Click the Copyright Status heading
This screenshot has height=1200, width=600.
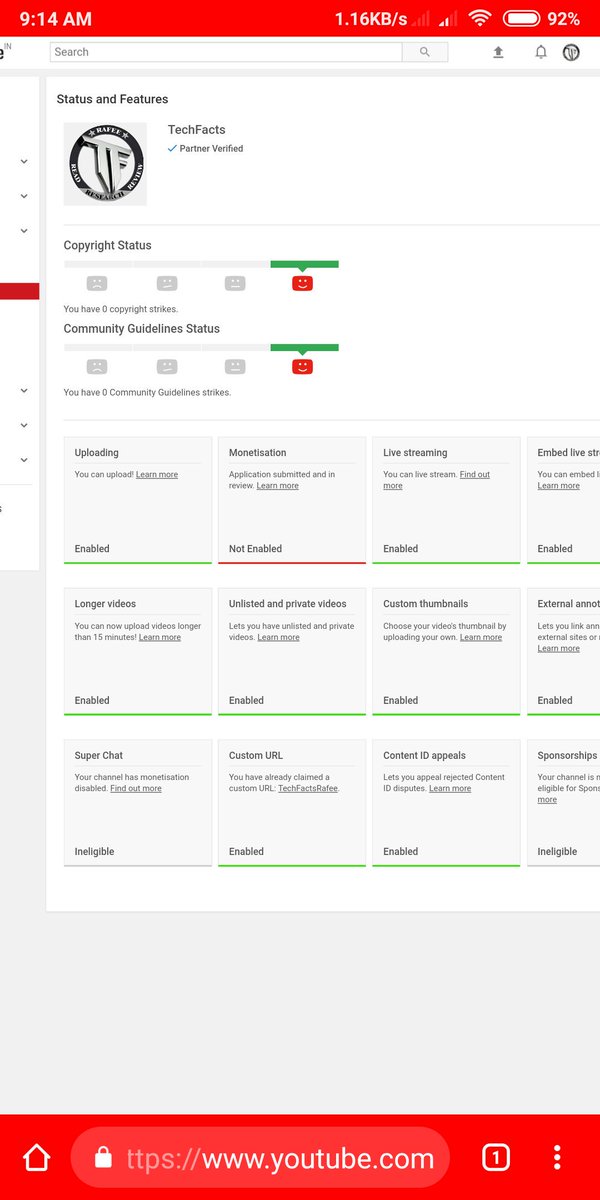107,245
